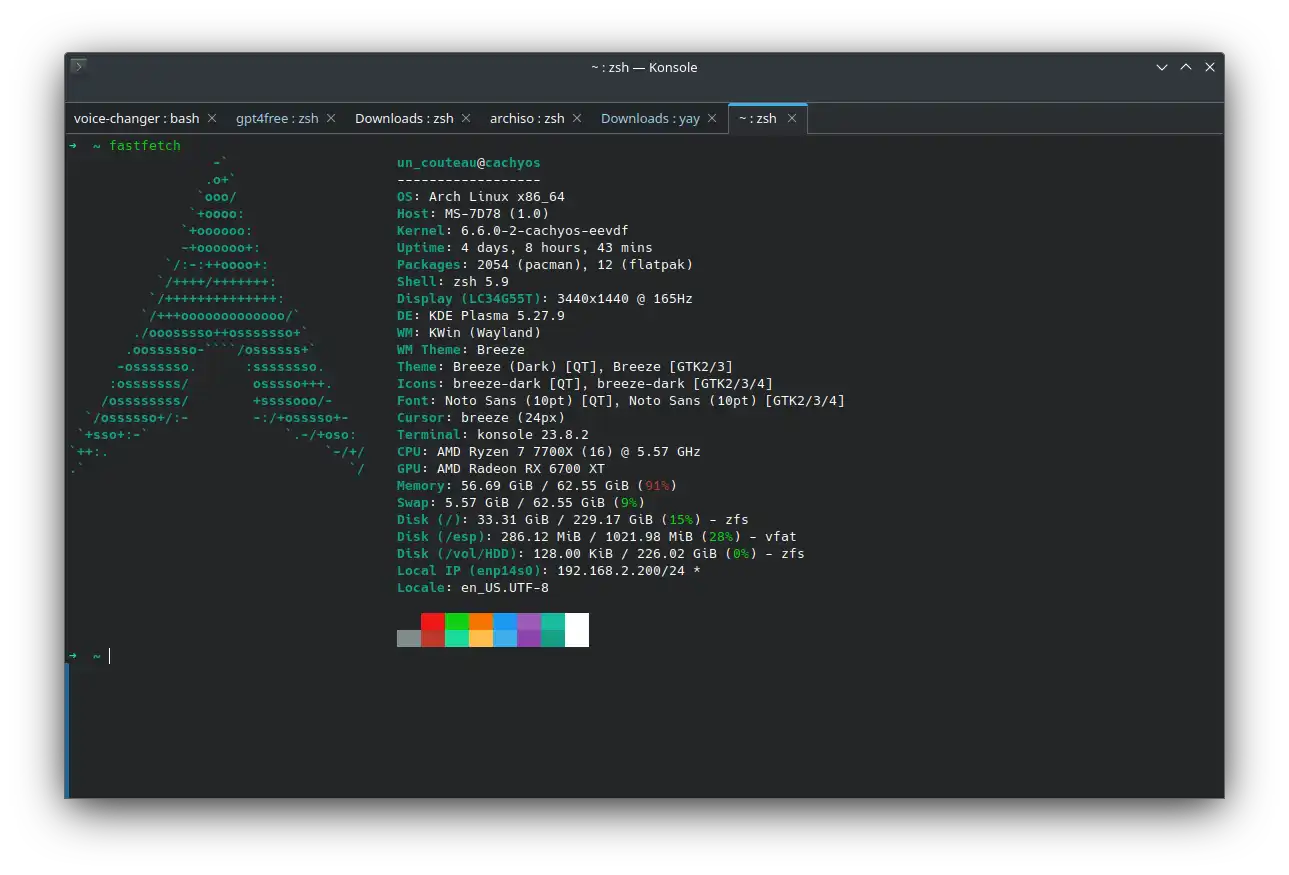Click the Disk (/): 33.31 GiB line
This screenshot has height=875, width=1289.
573,519
